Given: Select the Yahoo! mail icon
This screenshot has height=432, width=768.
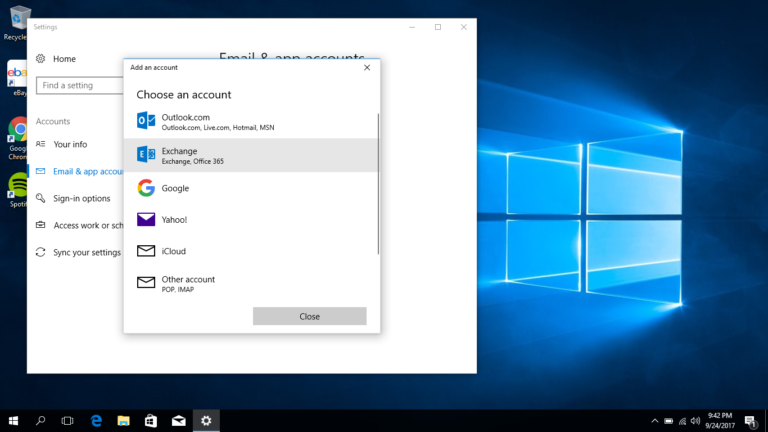Looking at the screenshot, I should 145,219.
